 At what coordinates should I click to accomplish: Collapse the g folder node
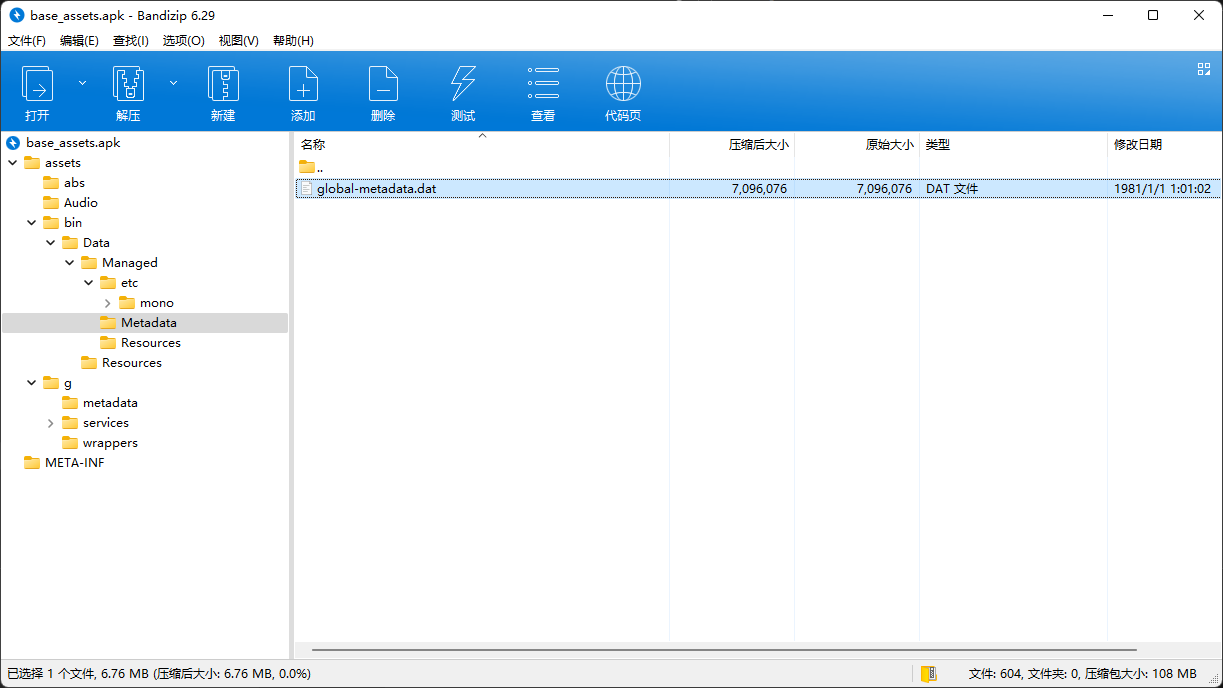pyautogui.click(x=32, y=383)
